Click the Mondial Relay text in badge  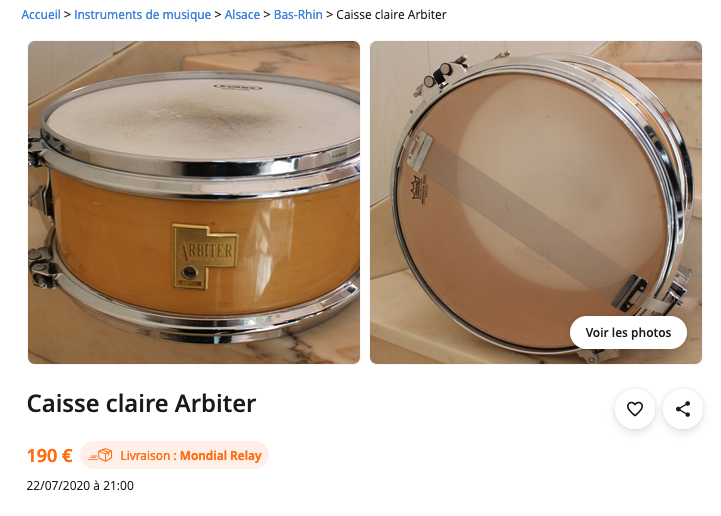click(221, 456)
